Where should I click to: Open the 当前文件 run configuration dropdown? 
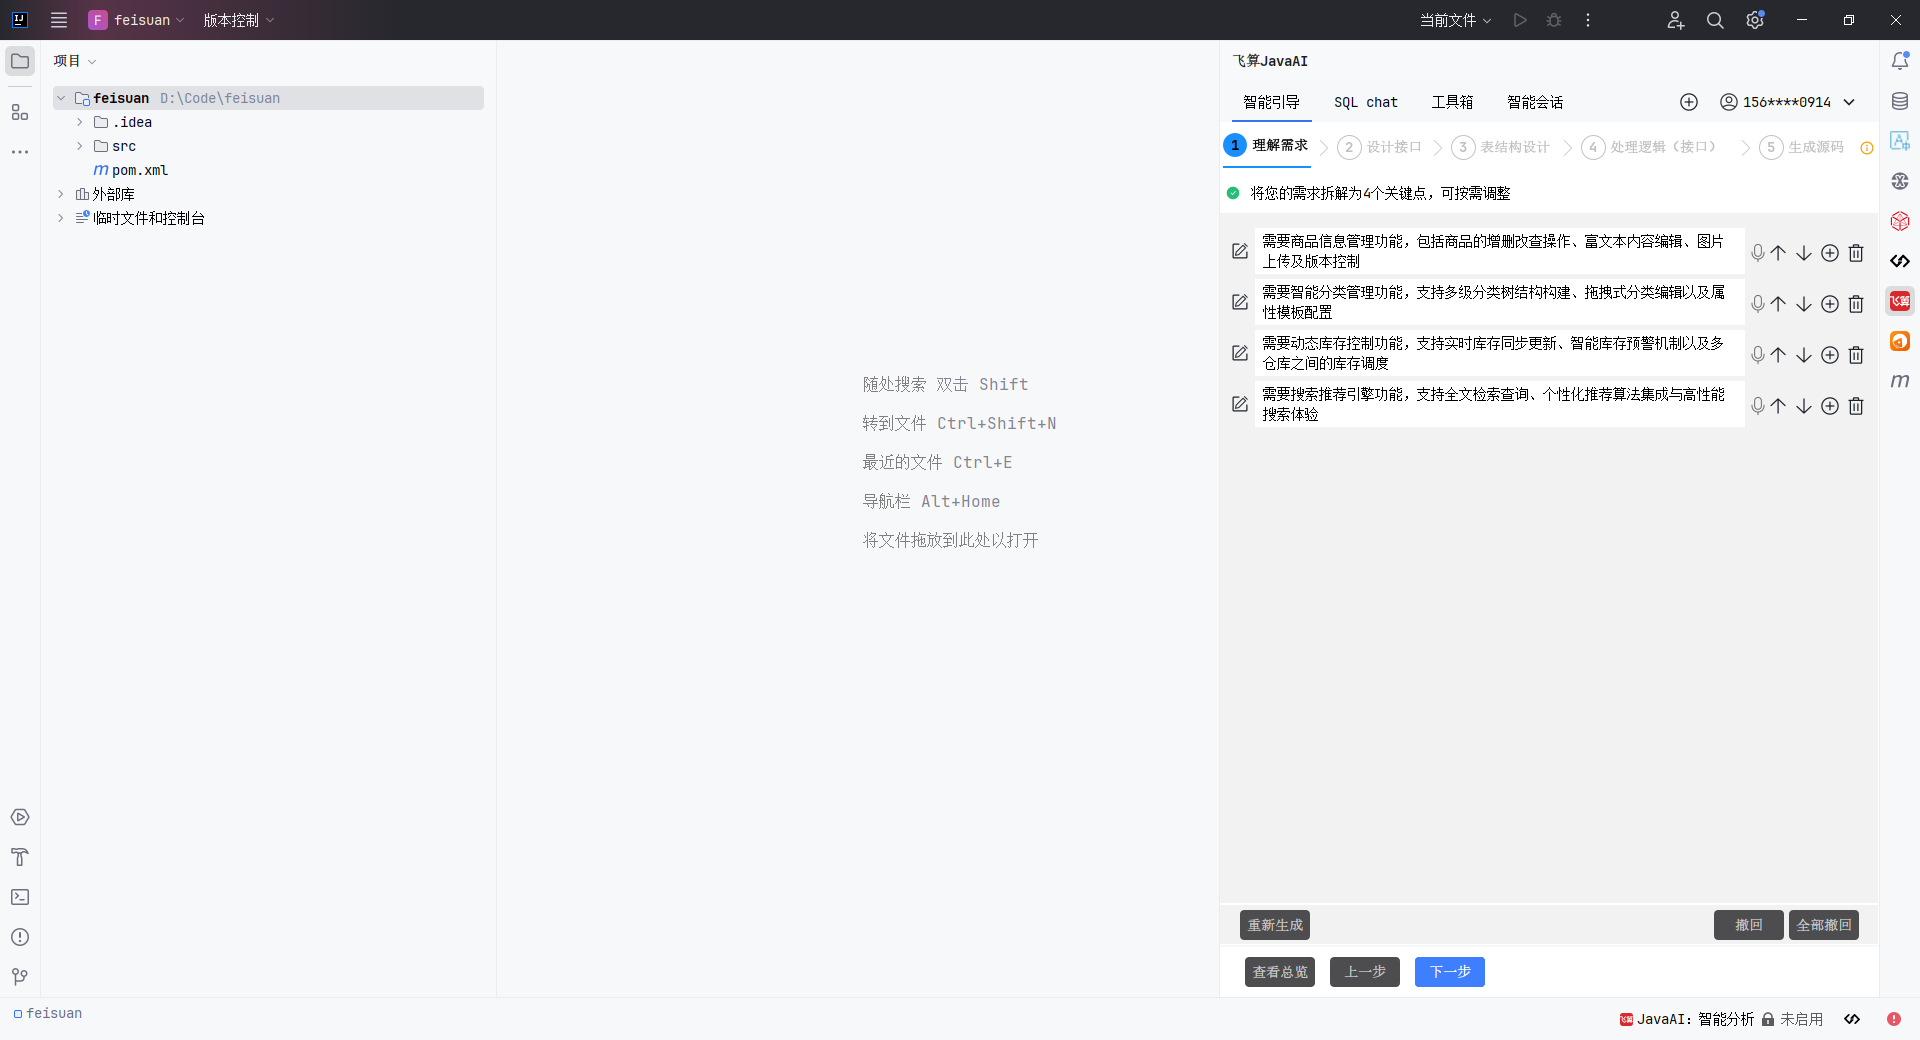pos(1455,20)
